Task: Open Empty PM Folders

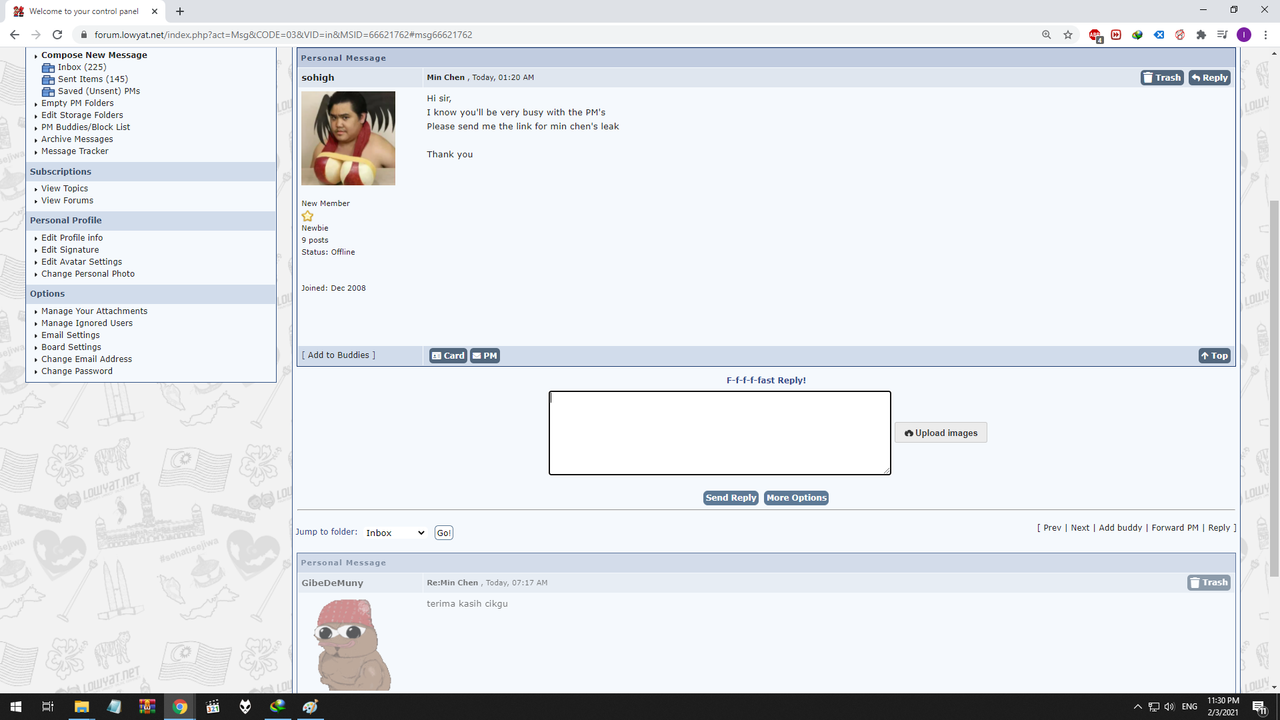Action: (x=77, y=103)
